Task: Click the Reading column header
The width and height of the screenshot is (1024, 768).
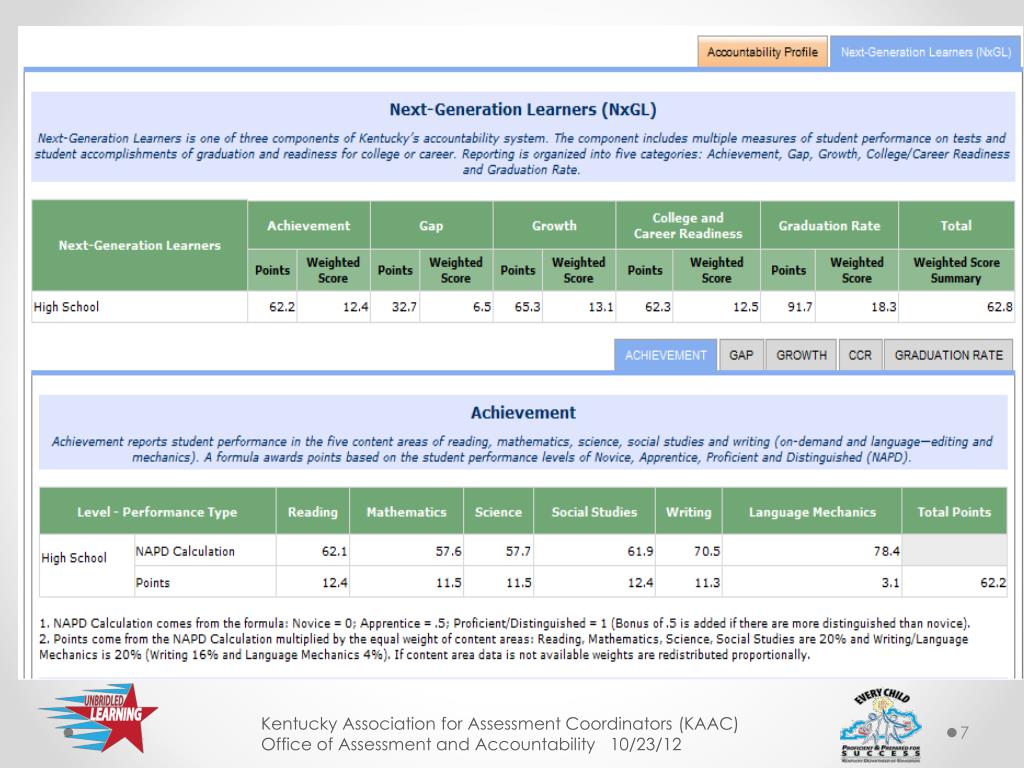Action: point(313,512)
